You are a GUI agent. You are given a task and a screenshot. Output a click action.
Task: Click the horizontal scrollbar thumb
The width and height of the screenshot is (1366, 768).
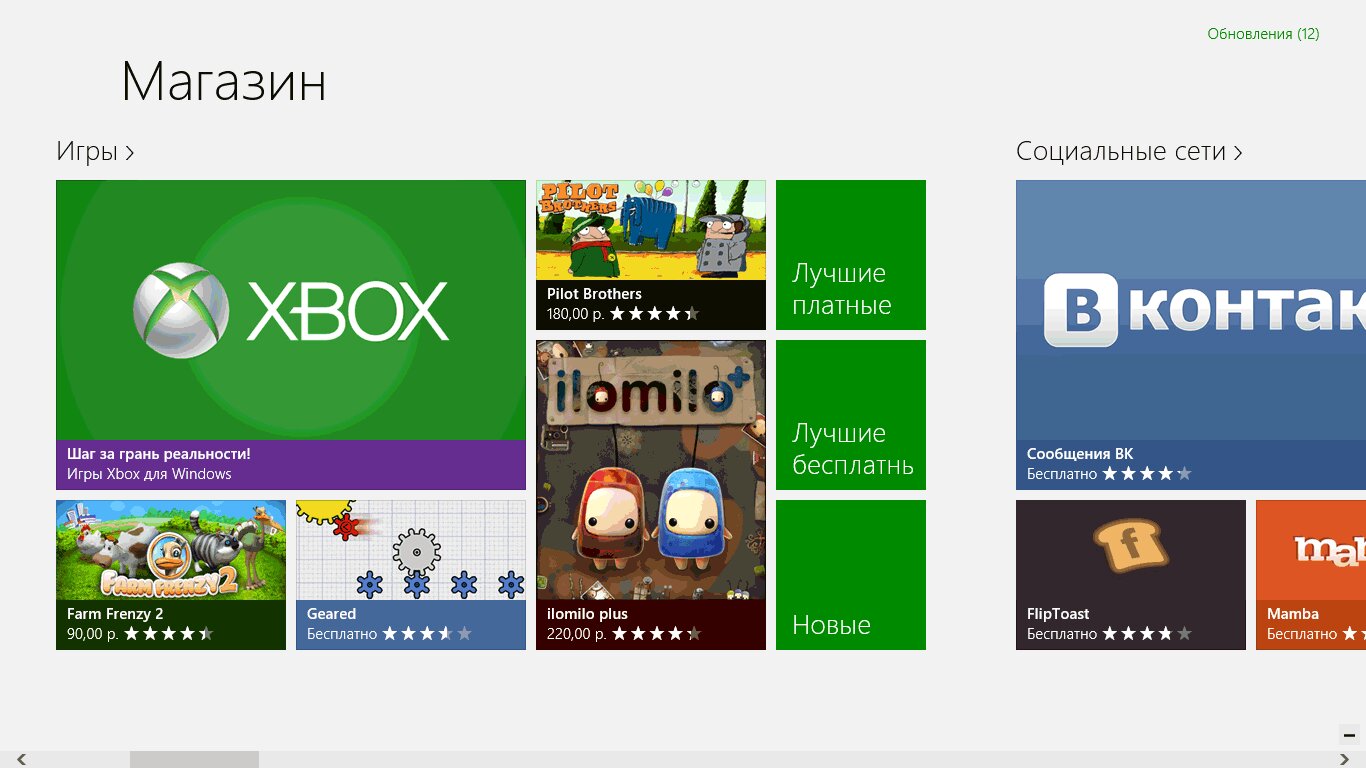[194, 760]
